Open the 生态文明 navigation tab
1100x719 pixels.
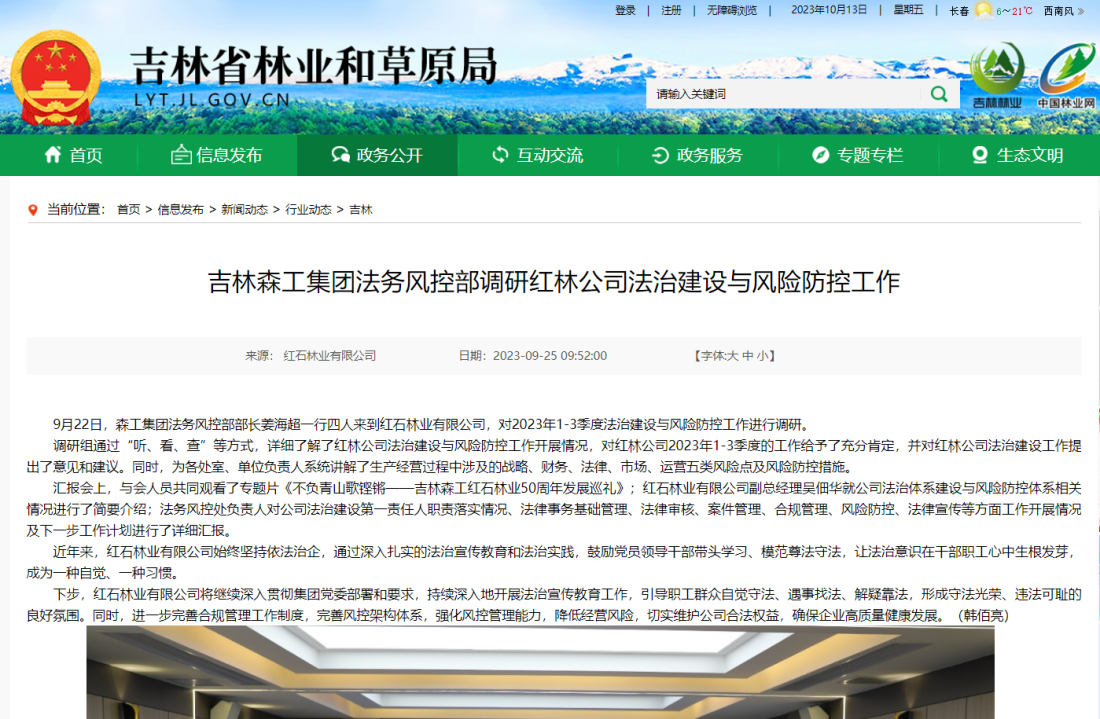[1017, 155]
